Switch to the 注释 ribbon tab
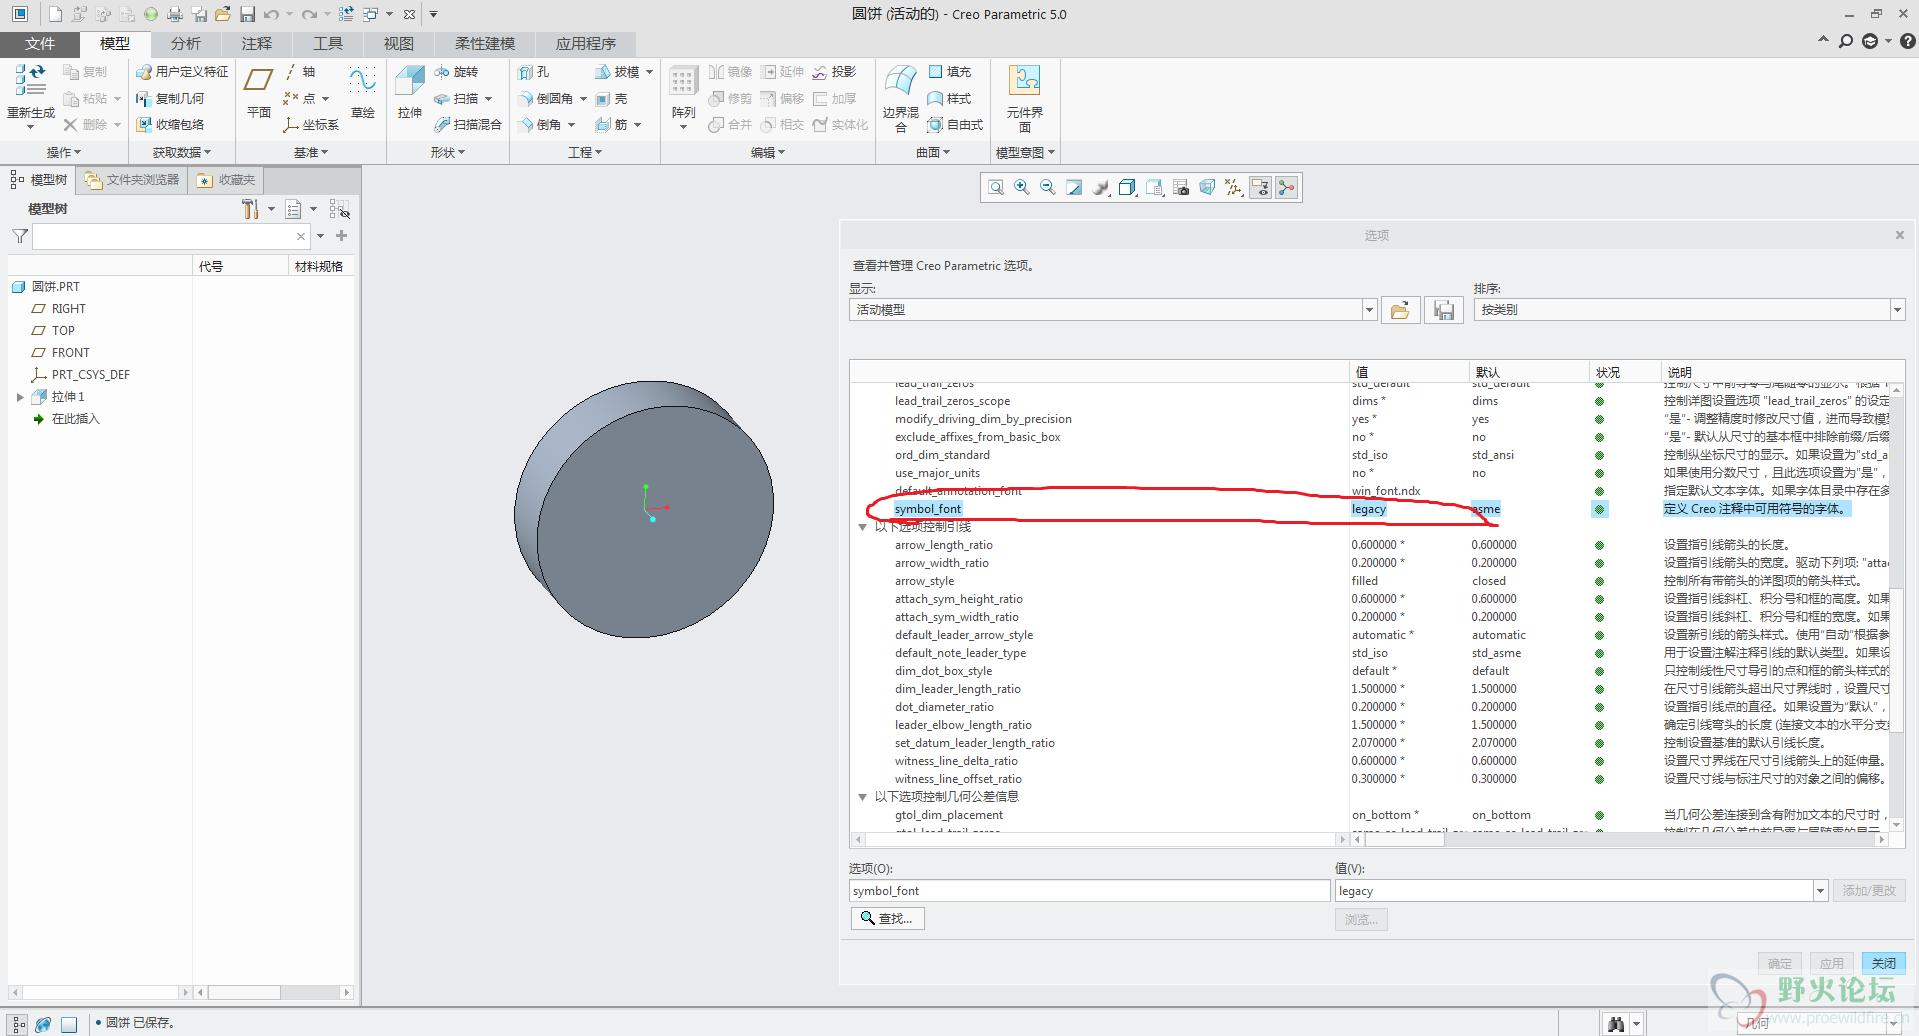This screenshot has width=1919, height=1036. (x=257, y=43)
